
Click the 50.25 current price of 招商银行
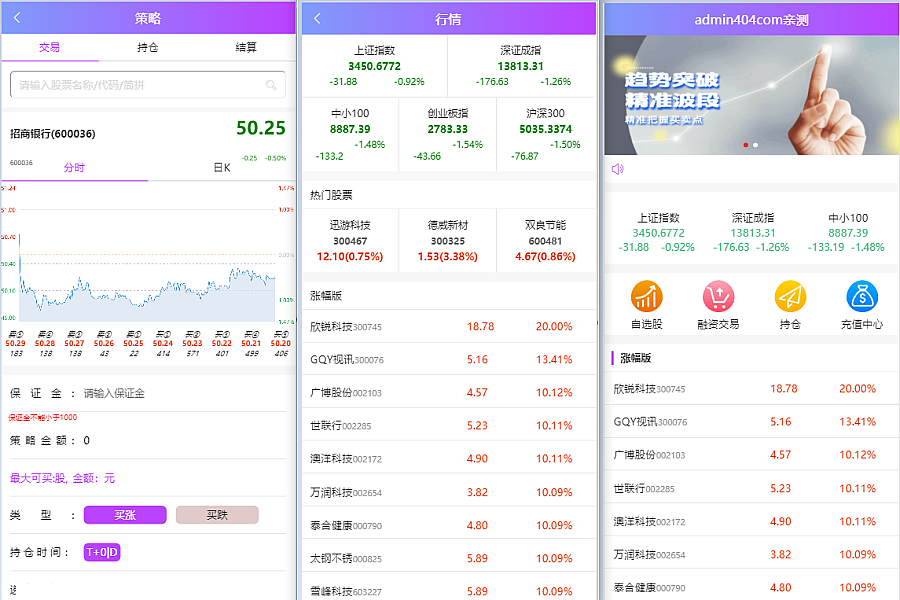click(x=261, y=128)
